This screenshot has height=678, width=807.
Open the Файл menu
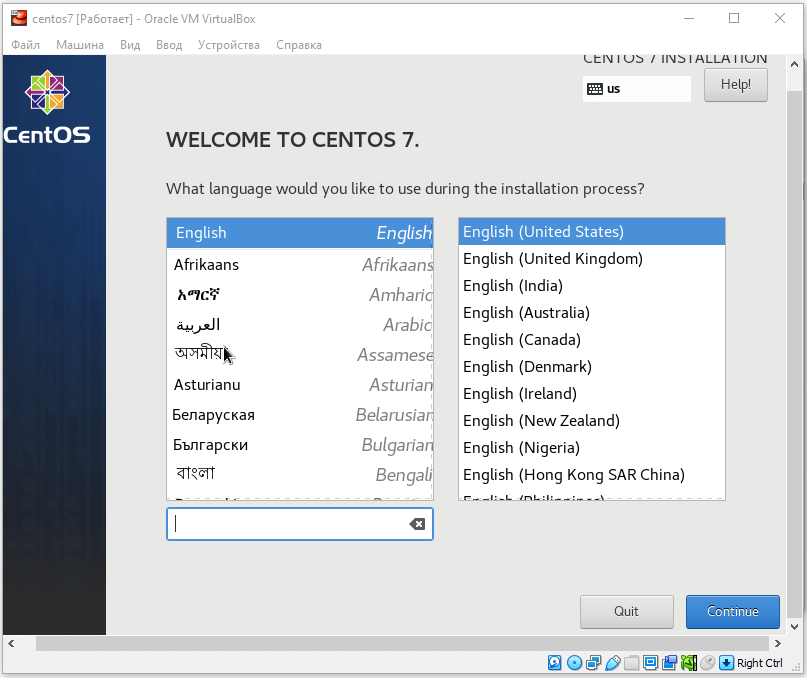(26, 45)
